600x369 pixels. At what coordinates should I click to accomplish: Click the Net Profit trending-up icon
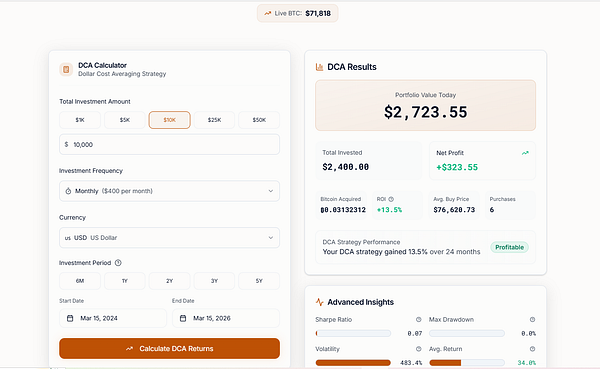coord(525,153)
